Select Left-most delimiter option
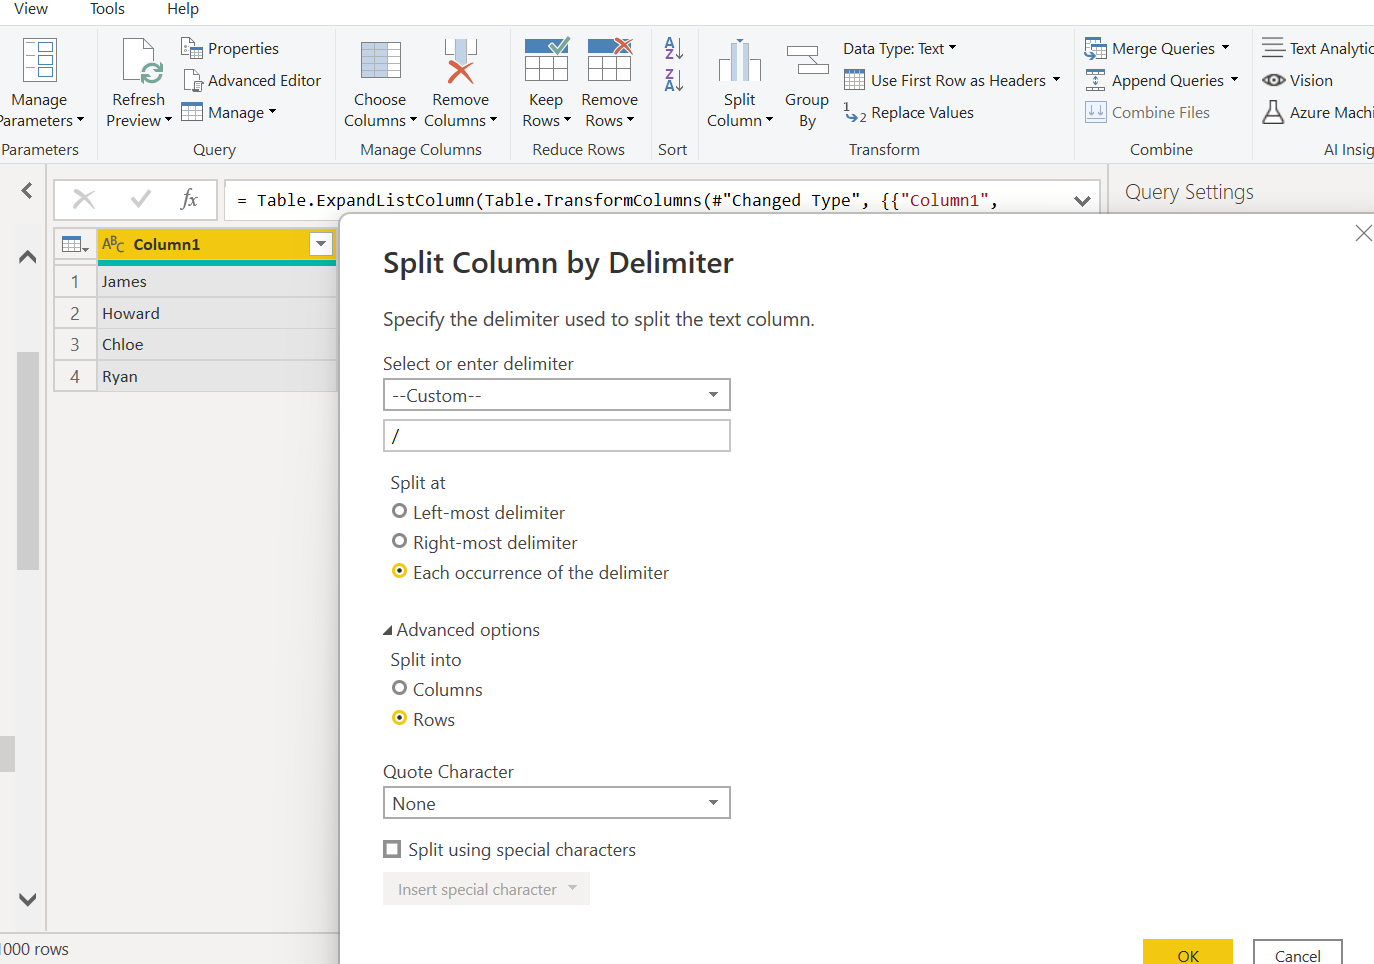Image resolution: width=1374 pixels, height=964 pixels. [399, 511]
